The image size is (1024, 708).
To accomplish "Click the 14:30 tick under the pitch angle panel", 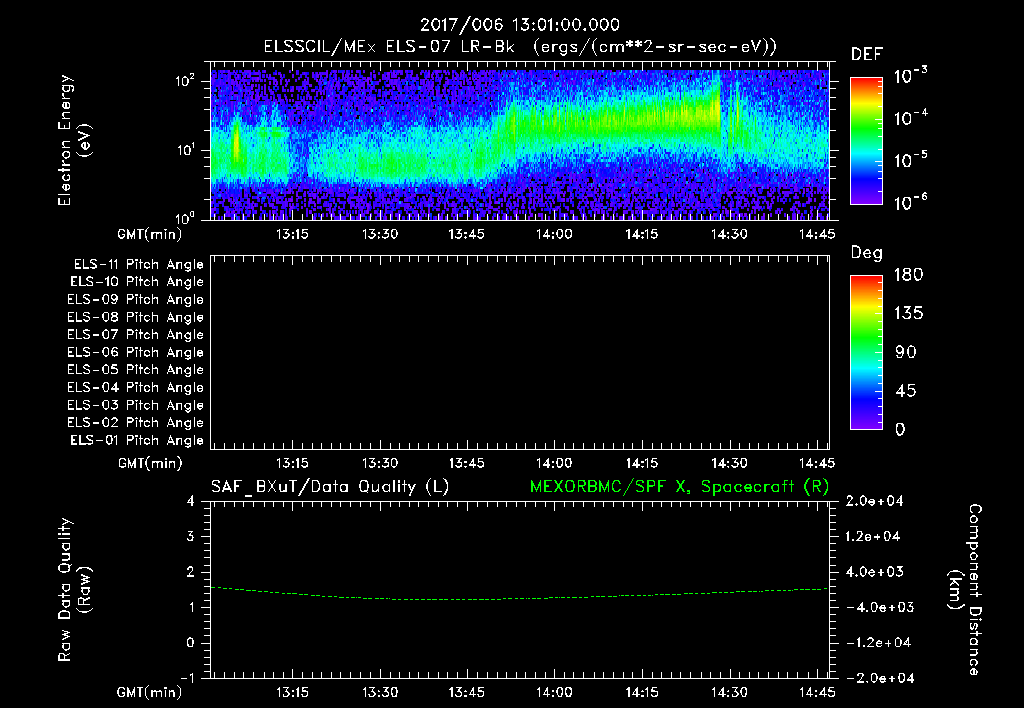I will tap(729, 464).
